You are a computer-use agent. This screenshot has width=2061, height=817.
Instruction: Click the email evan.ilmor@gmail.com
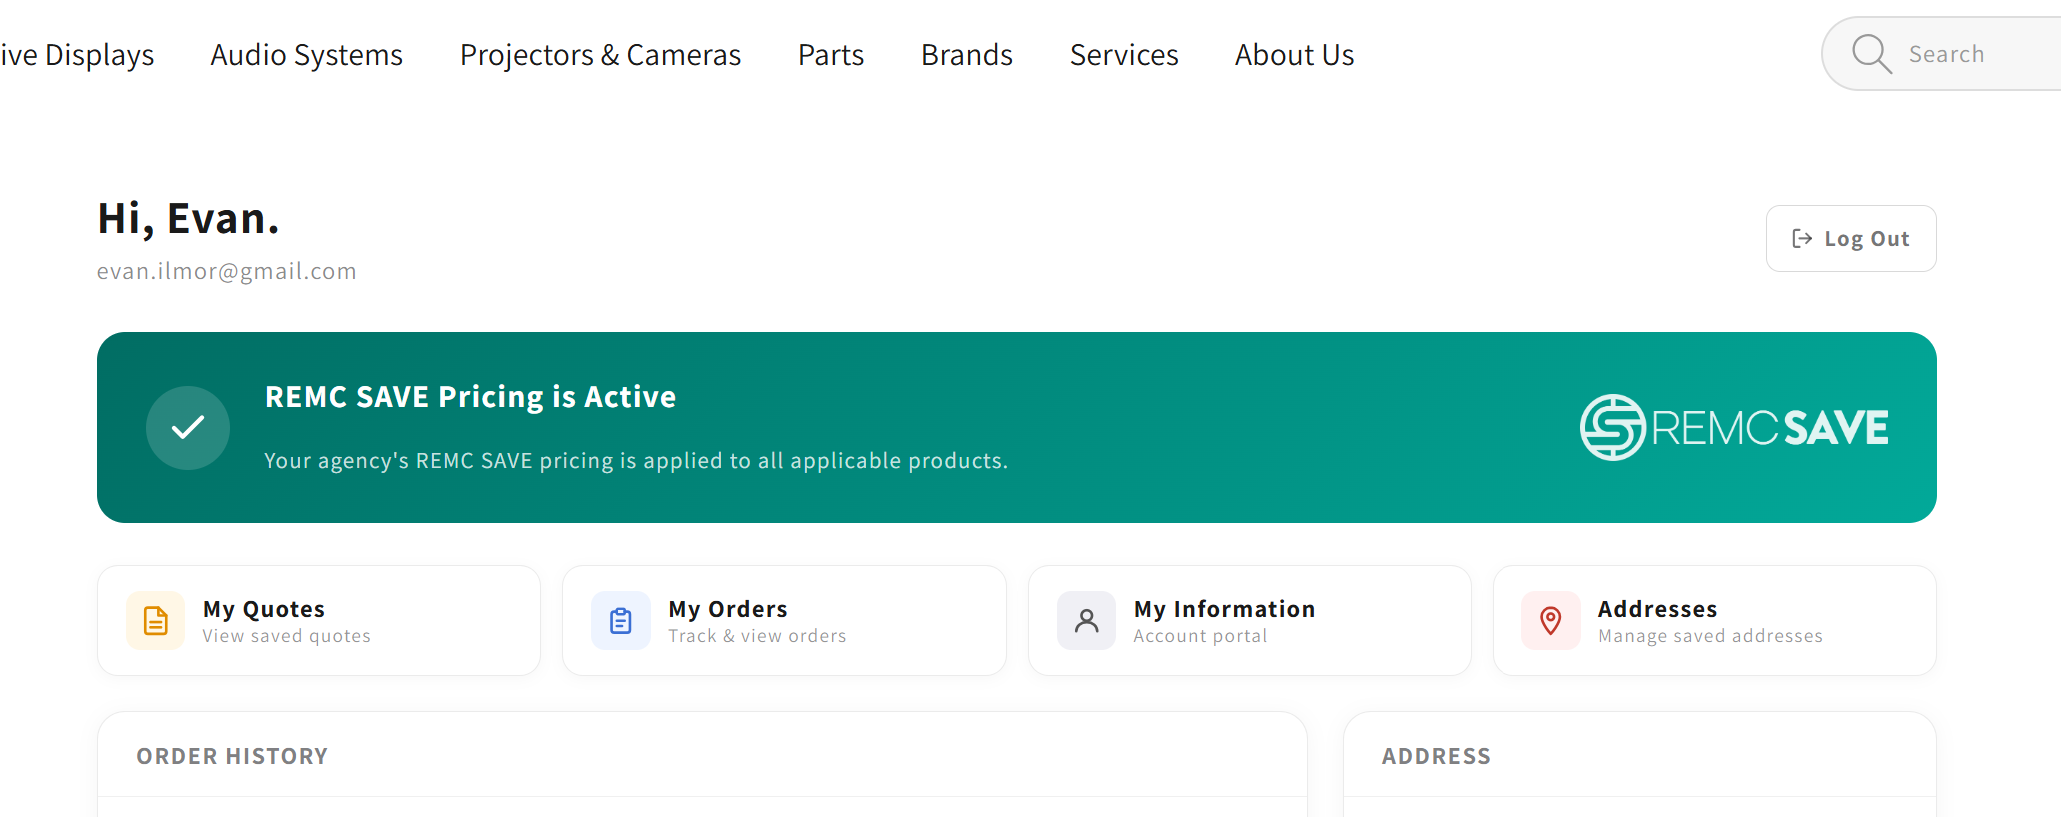tap(227, 271)
